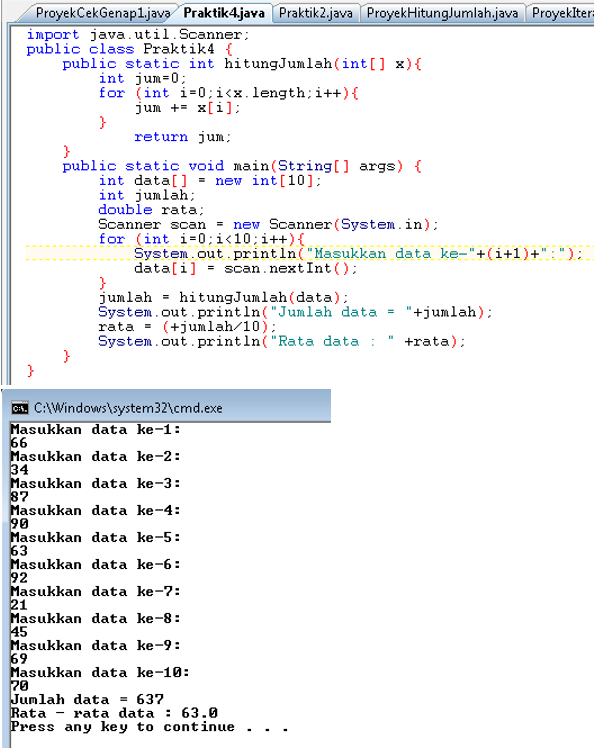This screenshot has height=748, width=603.
Task: Click the 'int jumlah;' declaration
Action: pos(147,195)
